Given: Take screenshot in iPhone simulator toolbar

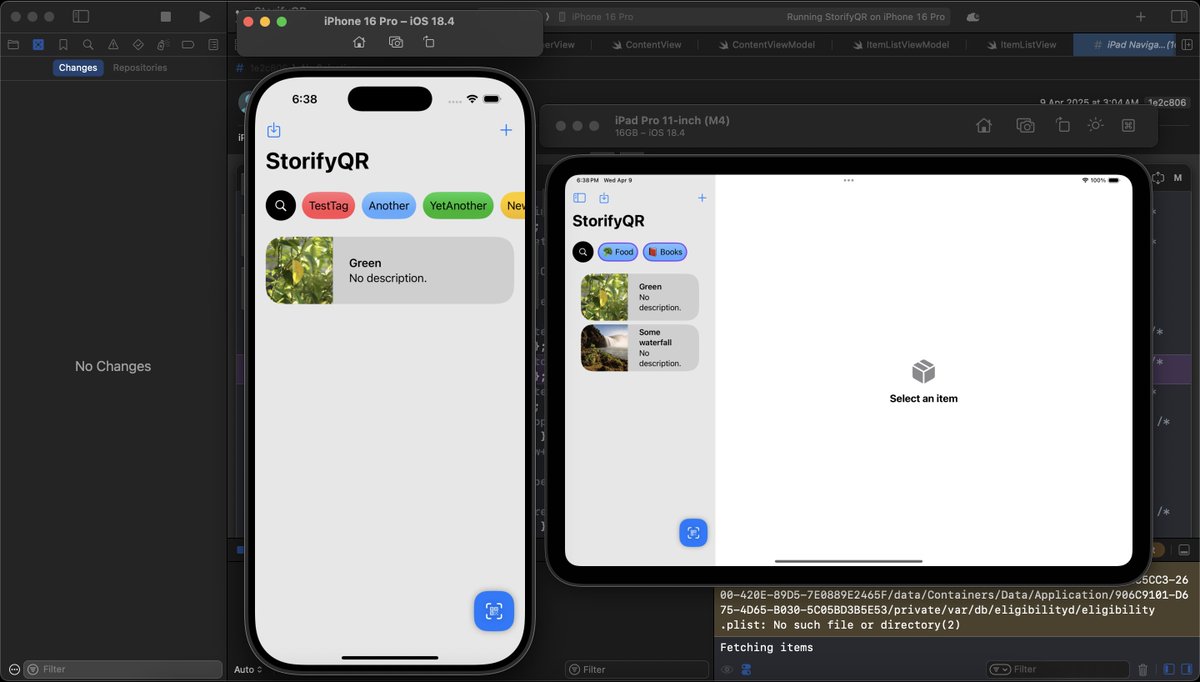Looking at the screenshot, I should point(396,42).
